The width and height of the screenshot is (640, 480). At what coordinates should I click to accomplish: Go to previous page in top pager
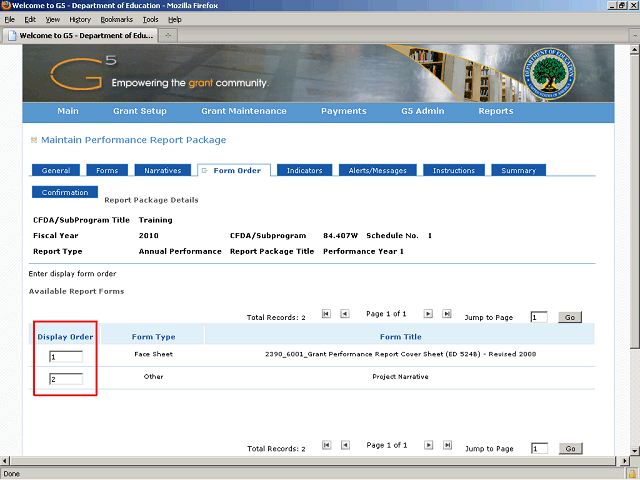pyautogui.click(x=345, y=313)
